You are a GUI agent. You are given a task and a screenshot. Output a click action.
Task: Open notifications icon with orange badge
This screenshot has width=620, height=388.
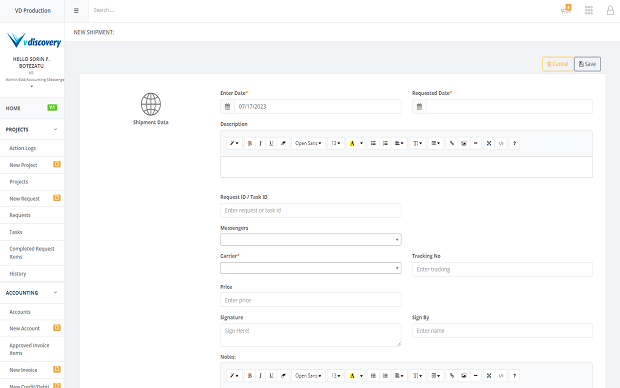[566, 9]
